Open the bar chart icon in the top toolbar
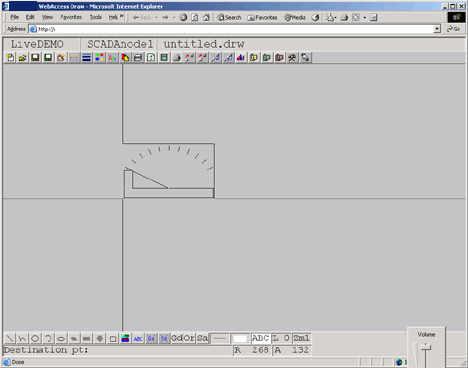Image resolution: width=468 pixels, height=368 pixels. point(241,58)
